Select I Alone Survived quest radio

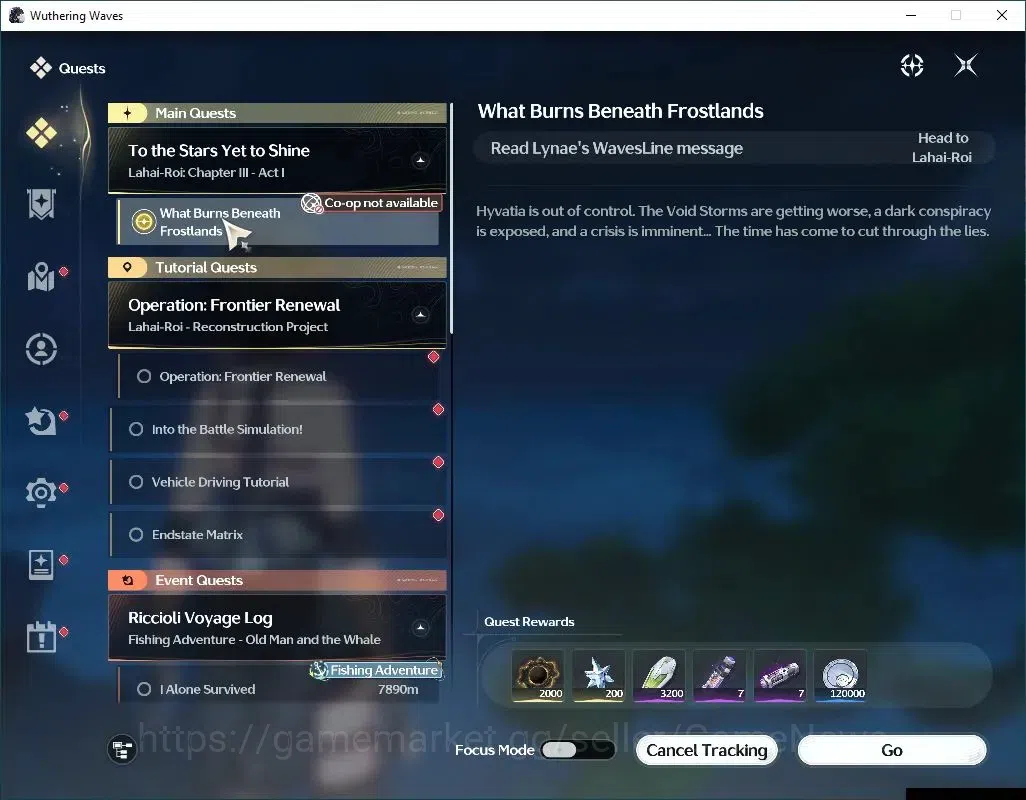tap(144, 689)
